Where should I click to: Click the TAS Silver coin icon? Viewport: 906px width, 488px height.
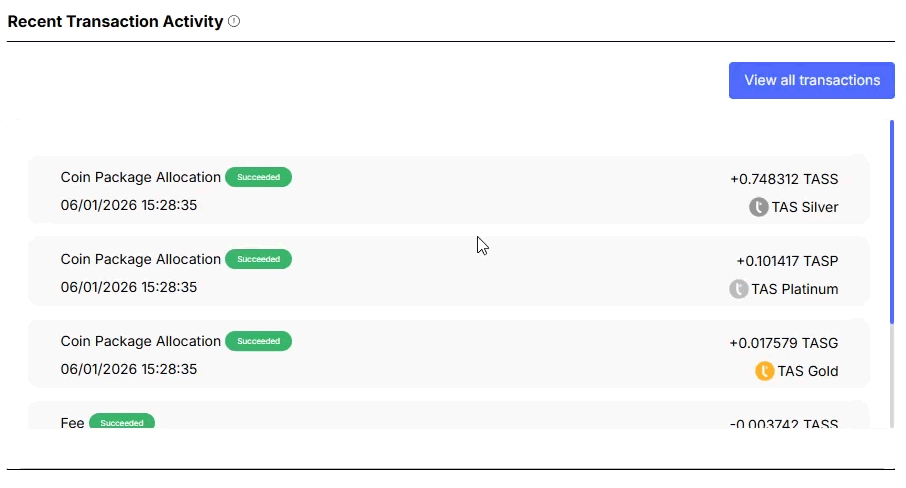click(759, 207)
